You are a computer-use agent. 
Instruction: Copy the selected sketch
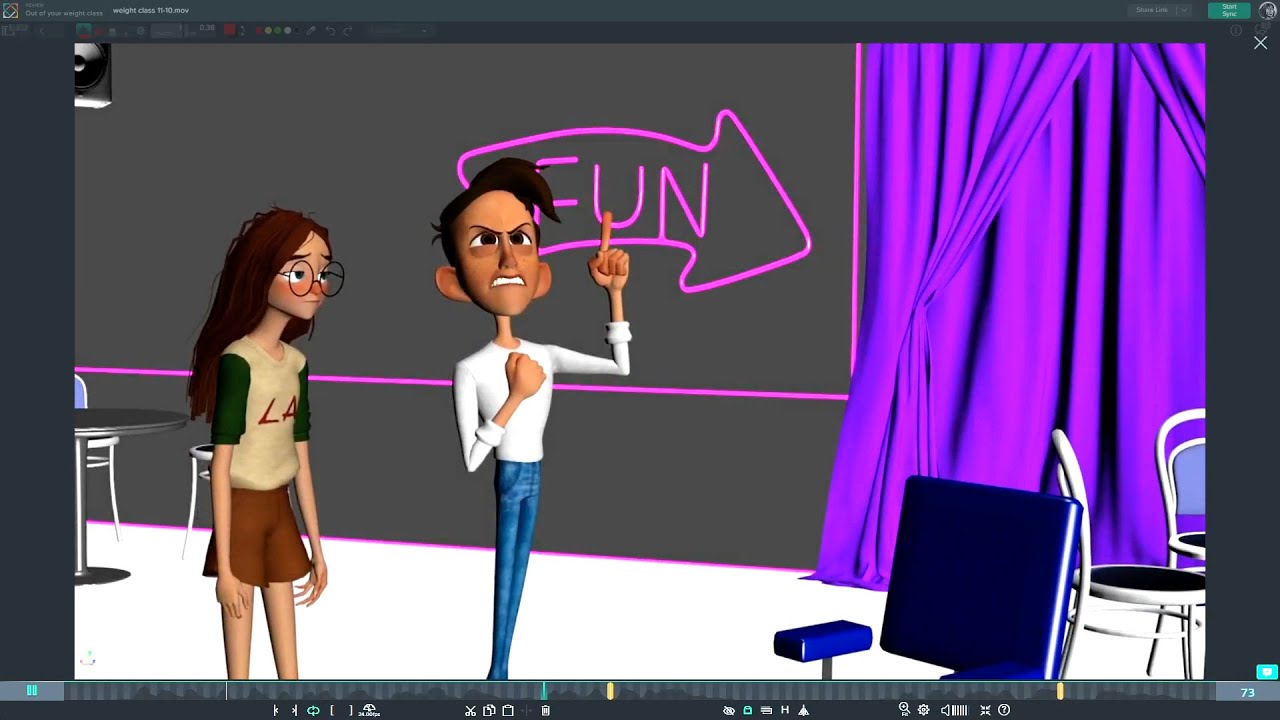coord(489,710)
